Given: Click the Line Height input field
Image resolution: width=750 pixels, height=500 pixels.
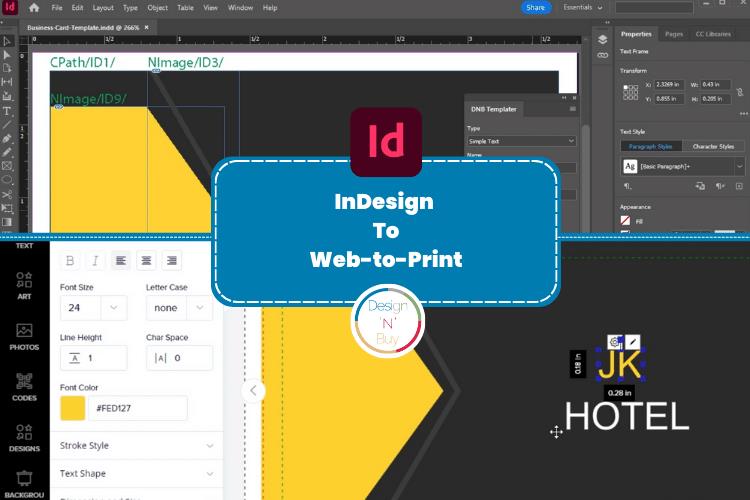Looking at the screenshot, I should (93, 358).
